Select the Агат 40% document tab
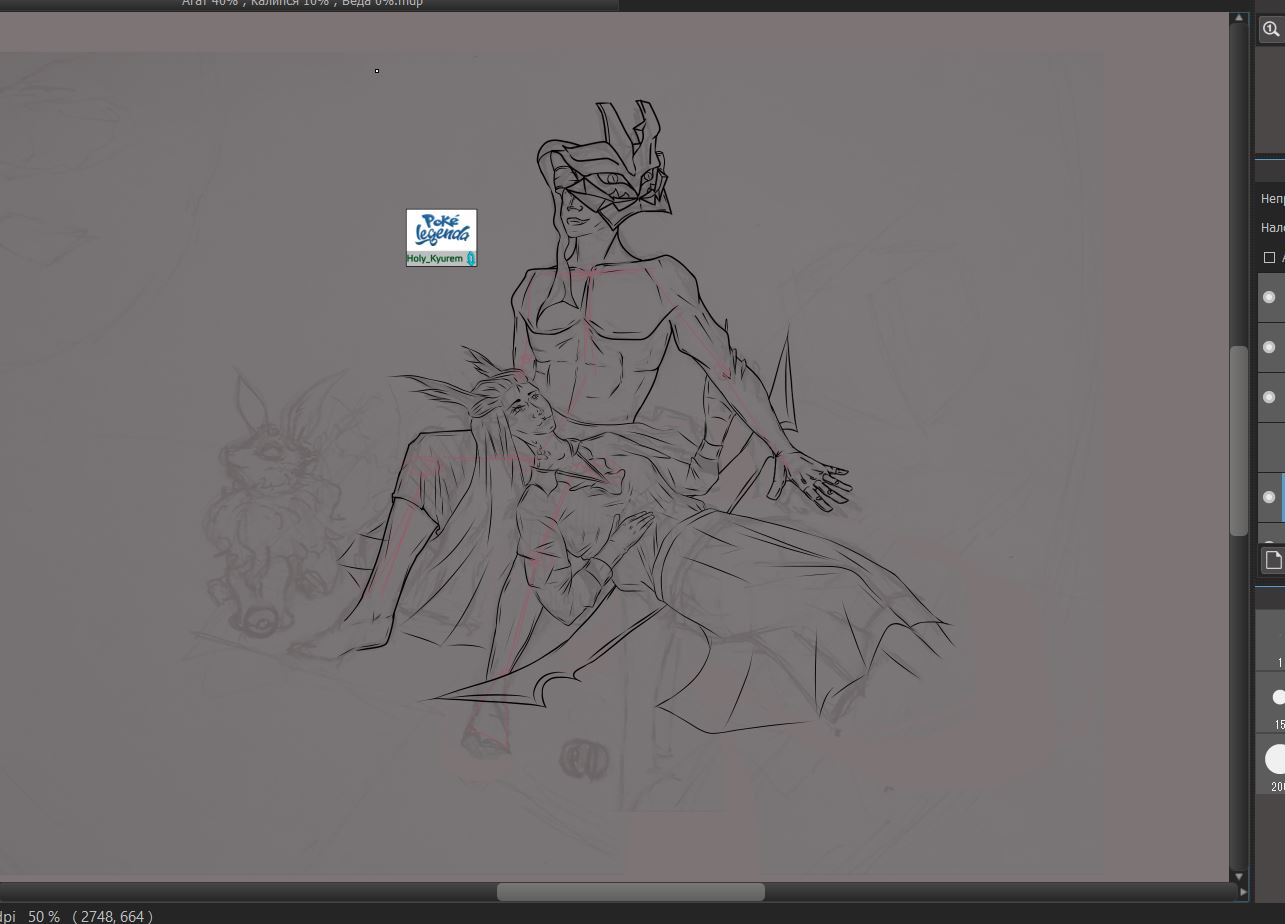 pyautogui.click(x=309, y=4)
